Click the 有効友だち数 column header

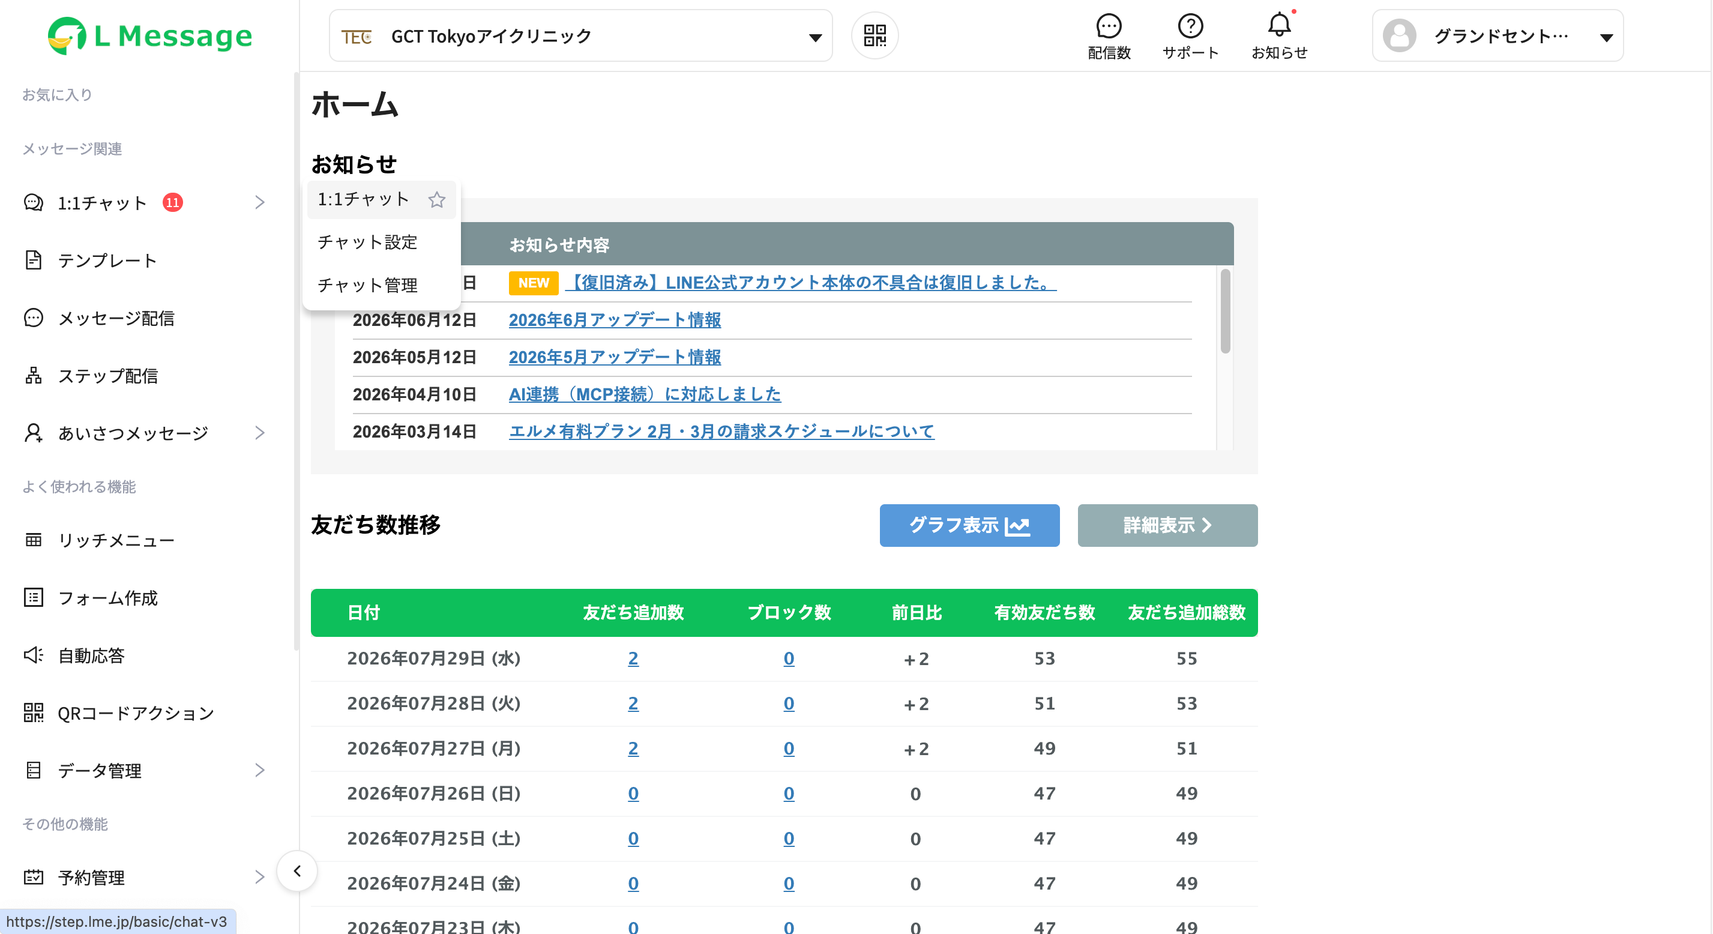1044,613
